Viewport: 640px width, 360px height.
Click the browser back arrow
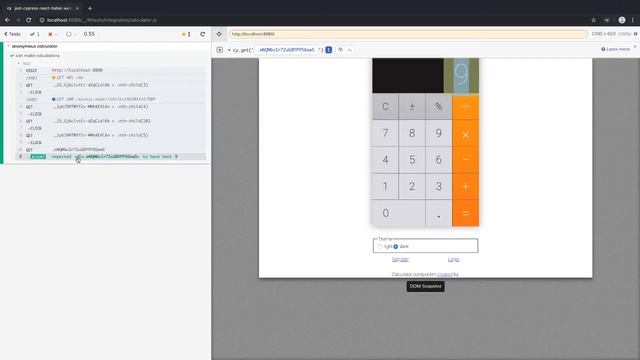pyautogui.click(x=7, y=20)
